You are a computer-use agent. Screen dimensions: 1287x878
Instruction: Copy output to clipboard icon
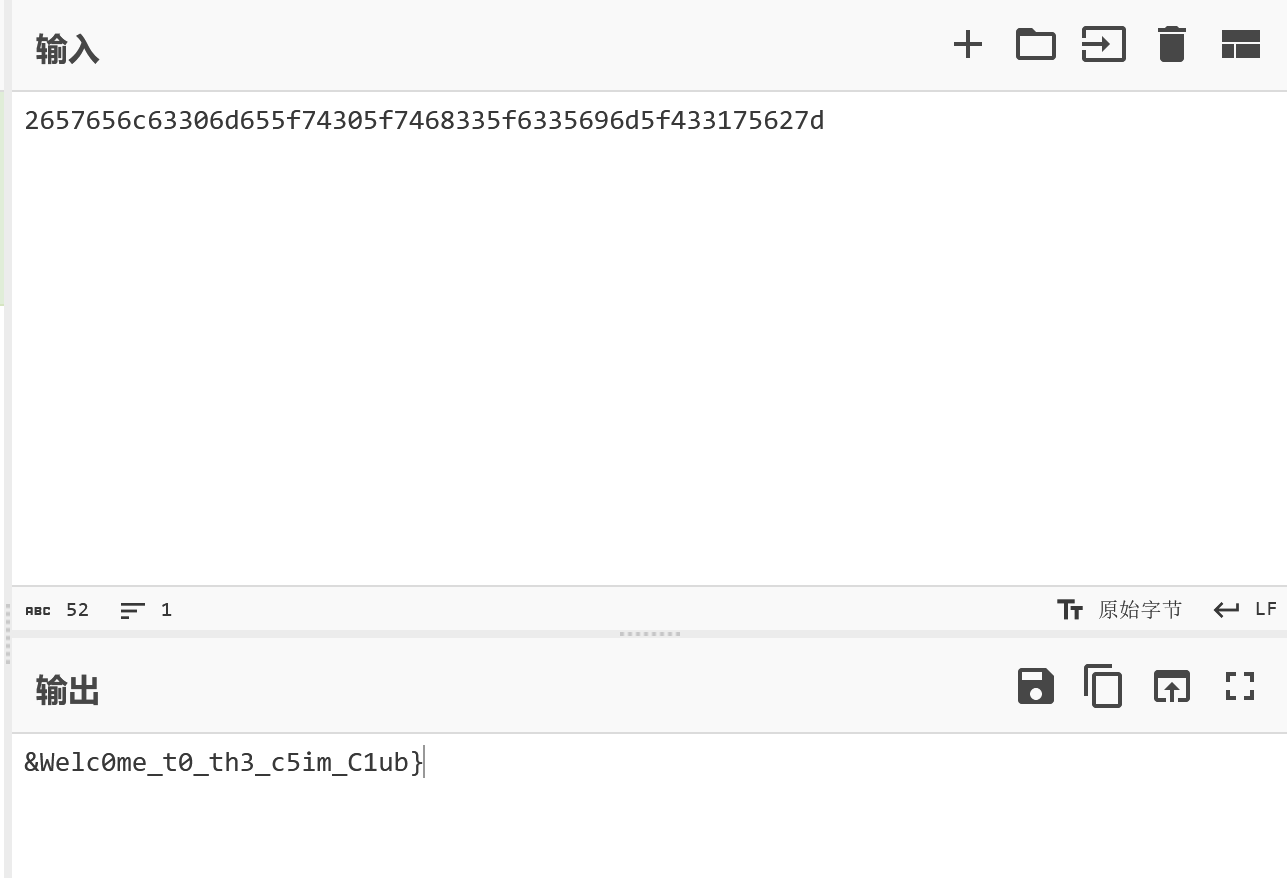pos(1103,686)
